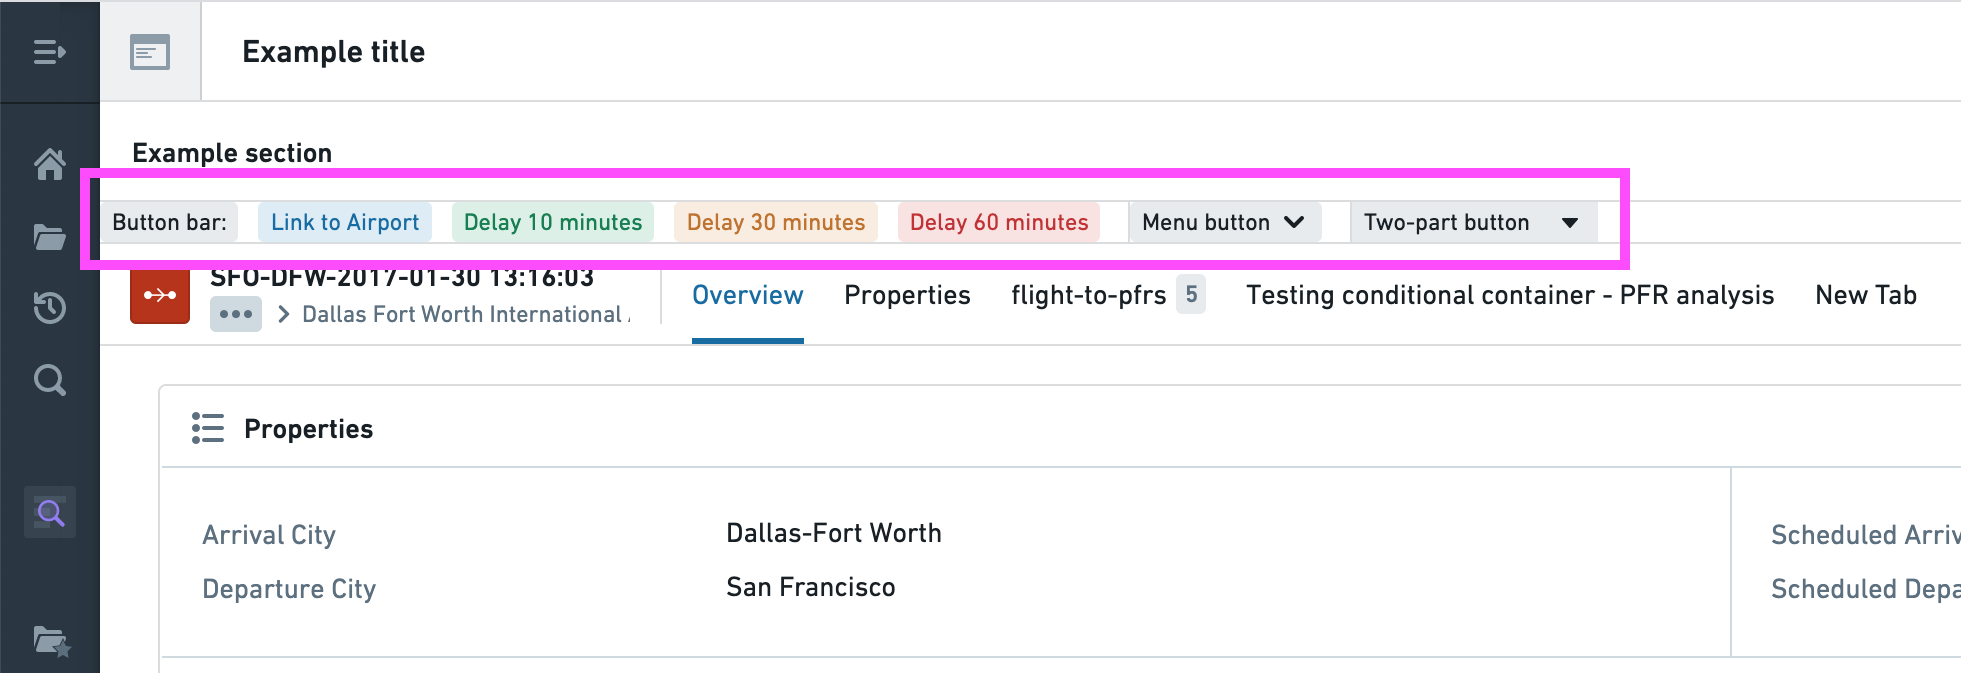Open the folder files icon in sidebar
The height and width of the screenshot is (673, 1961).
(x=50, y=237)
